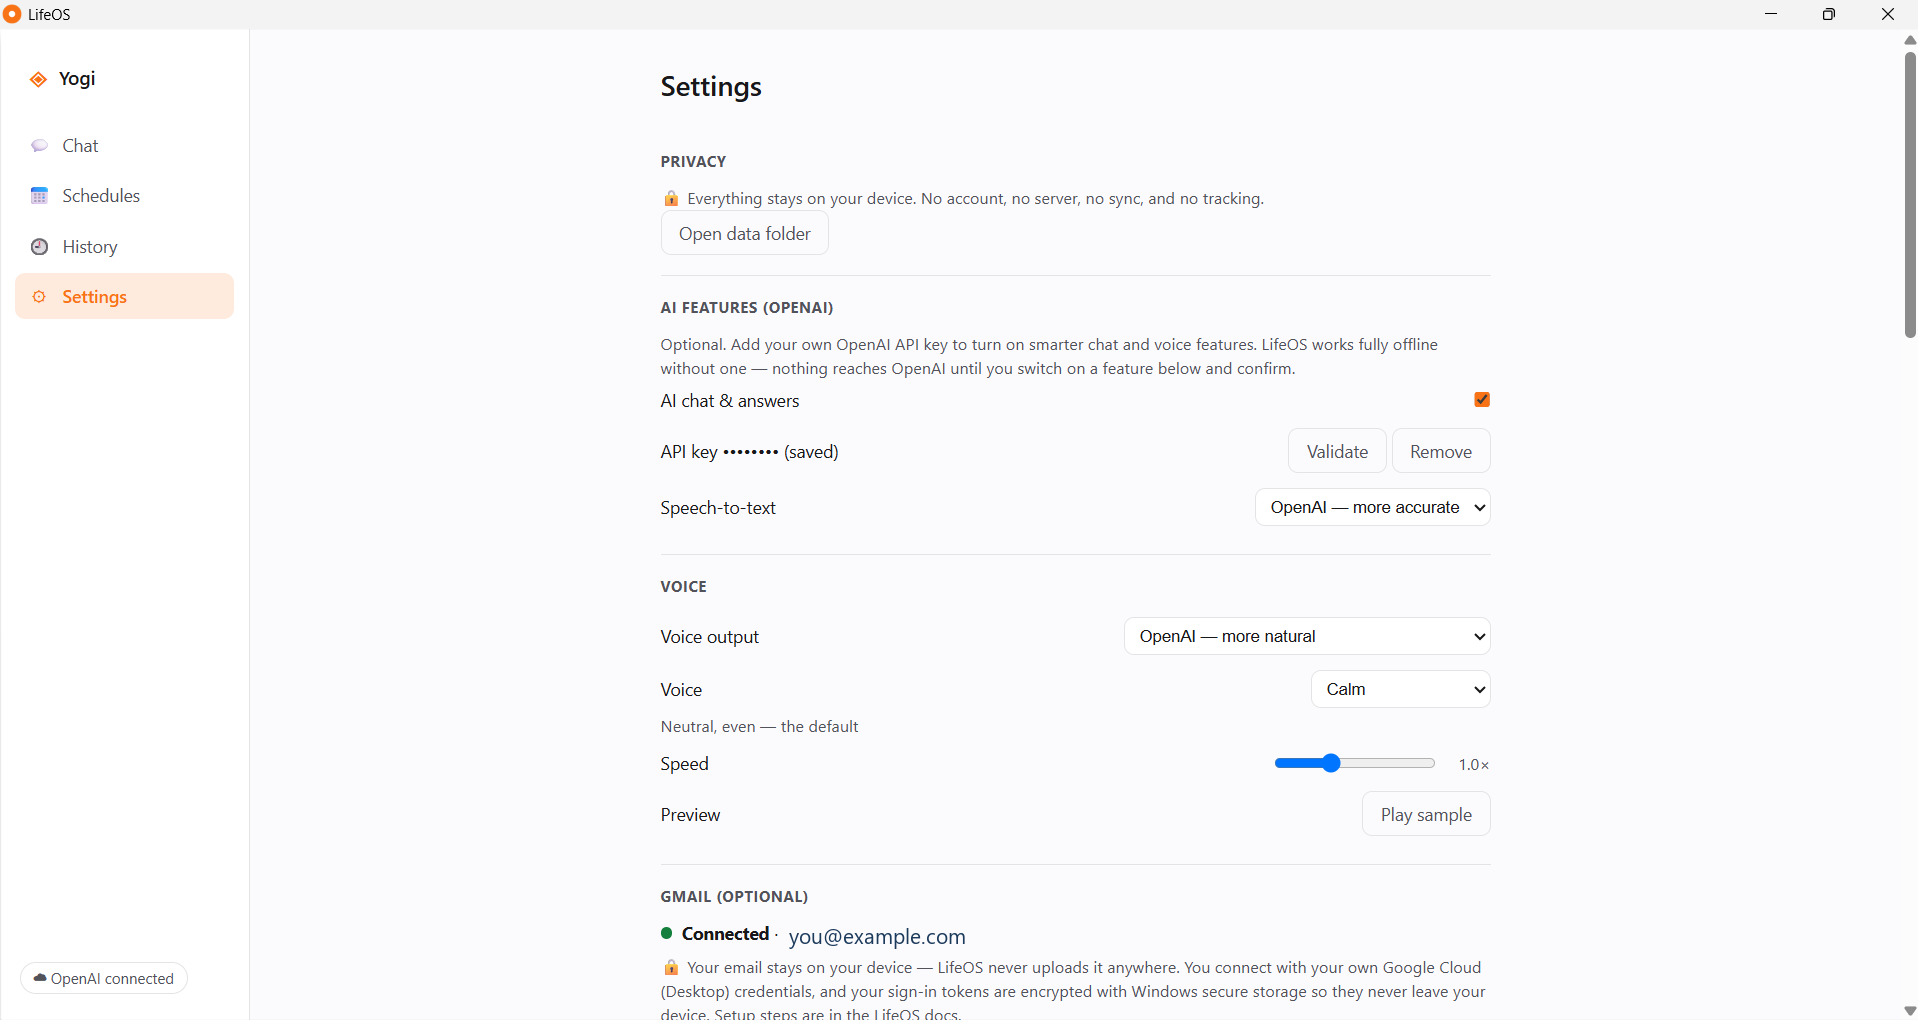Play the voice sample

point(1426,814)
